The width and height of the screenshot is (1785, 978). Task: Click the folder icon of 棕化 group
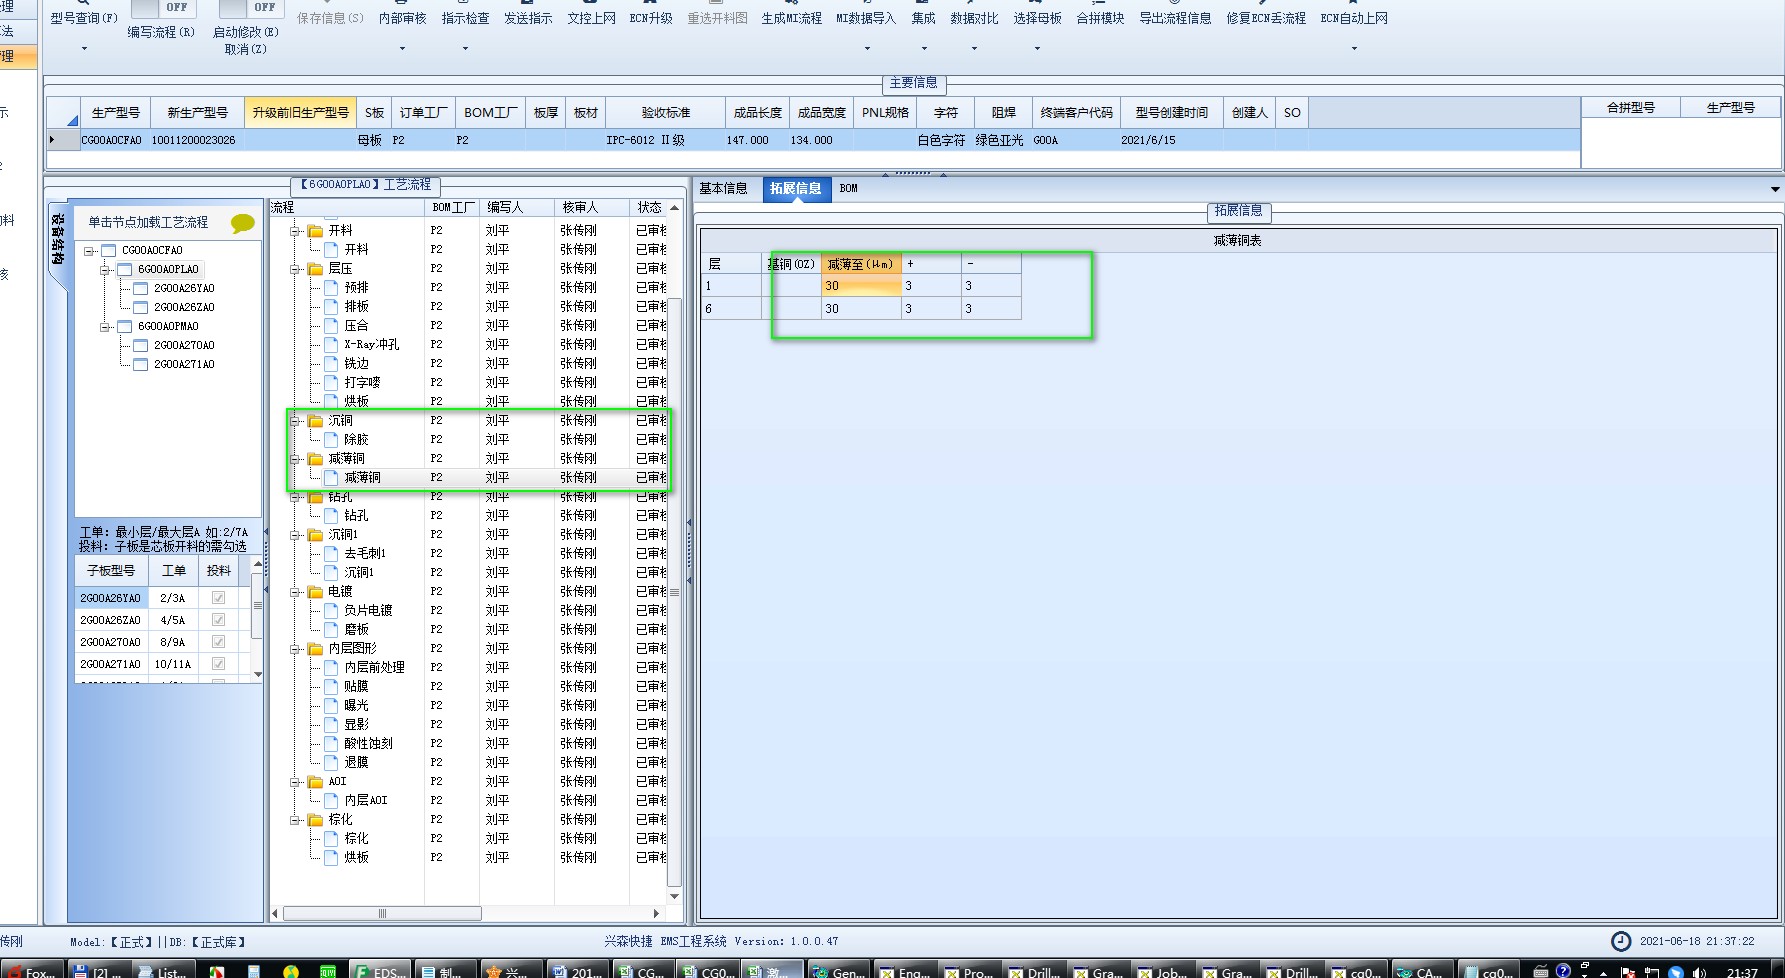(x=316, y=819)
